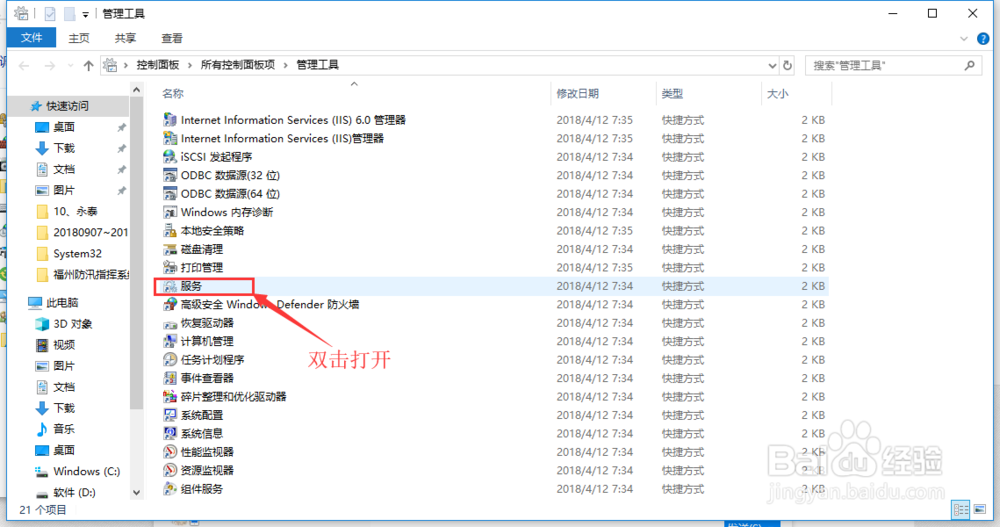
Task: Click navigation pane scroll up arrow
Action: [x=136, y=91]
